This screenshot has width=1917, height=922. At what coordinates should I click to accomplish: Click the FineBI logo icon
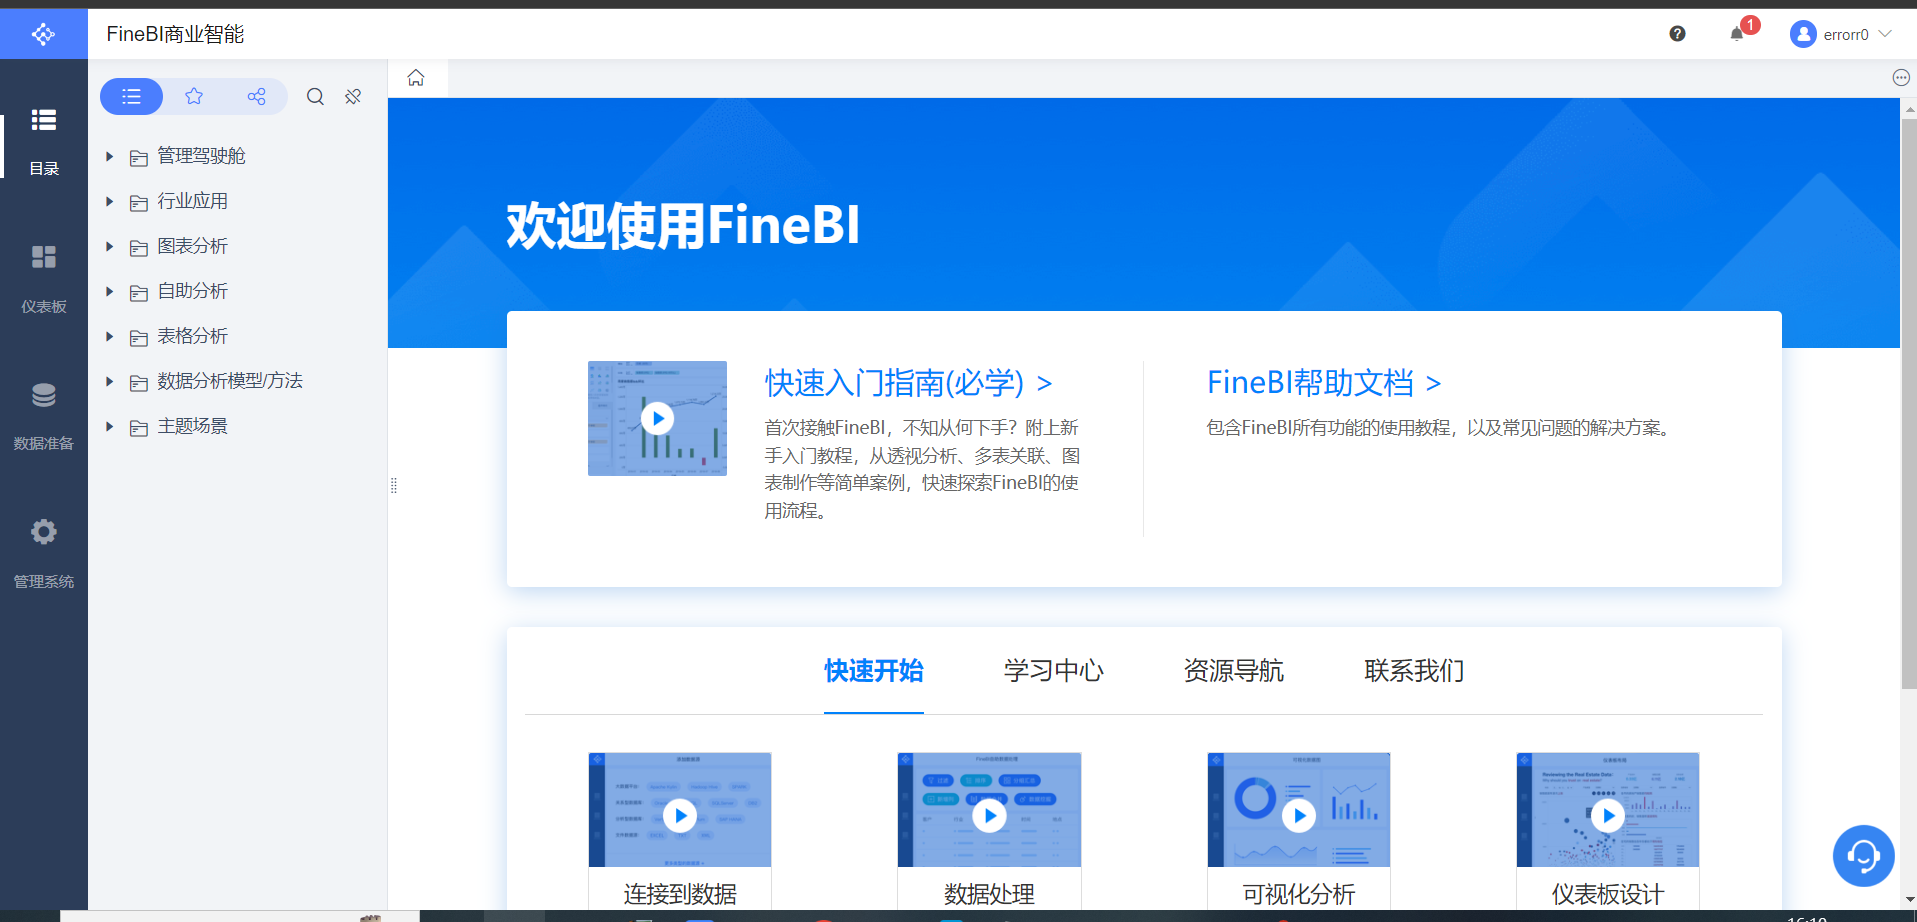click(x=43, y=34)
